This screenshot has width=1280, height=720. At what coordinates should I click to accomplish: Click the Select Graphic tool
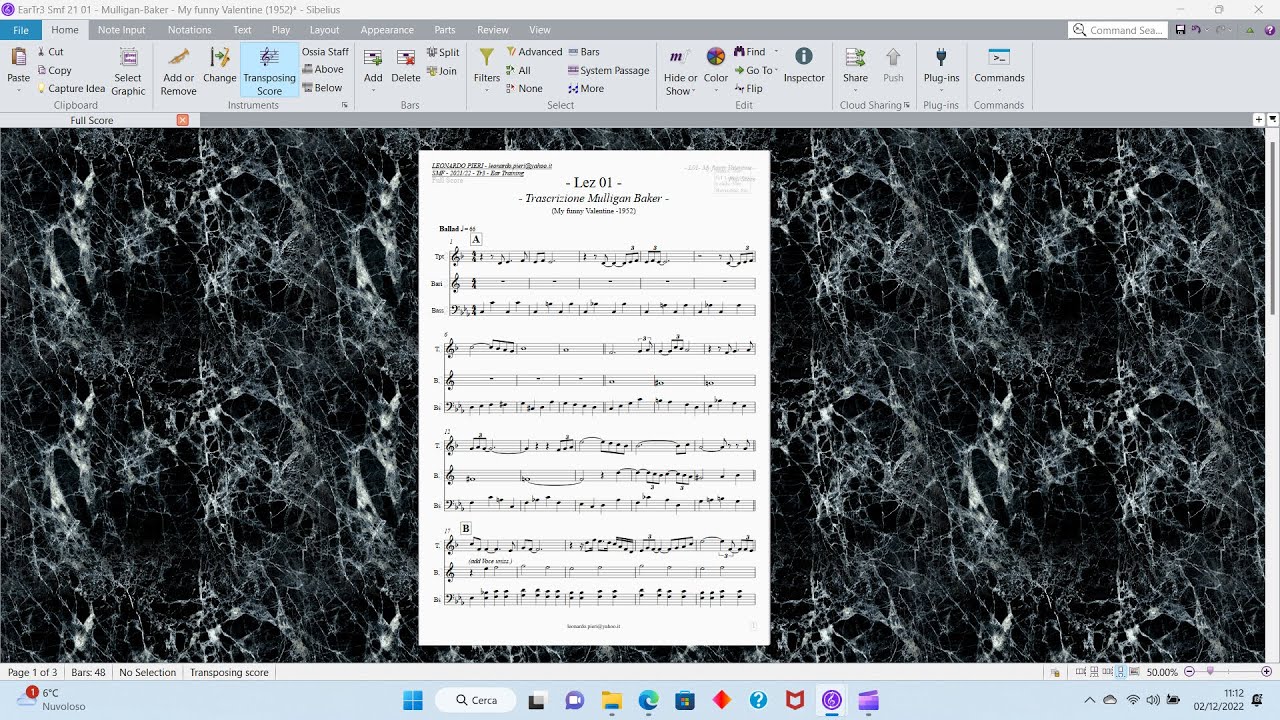pyautogui.click(x=128, y=71)
